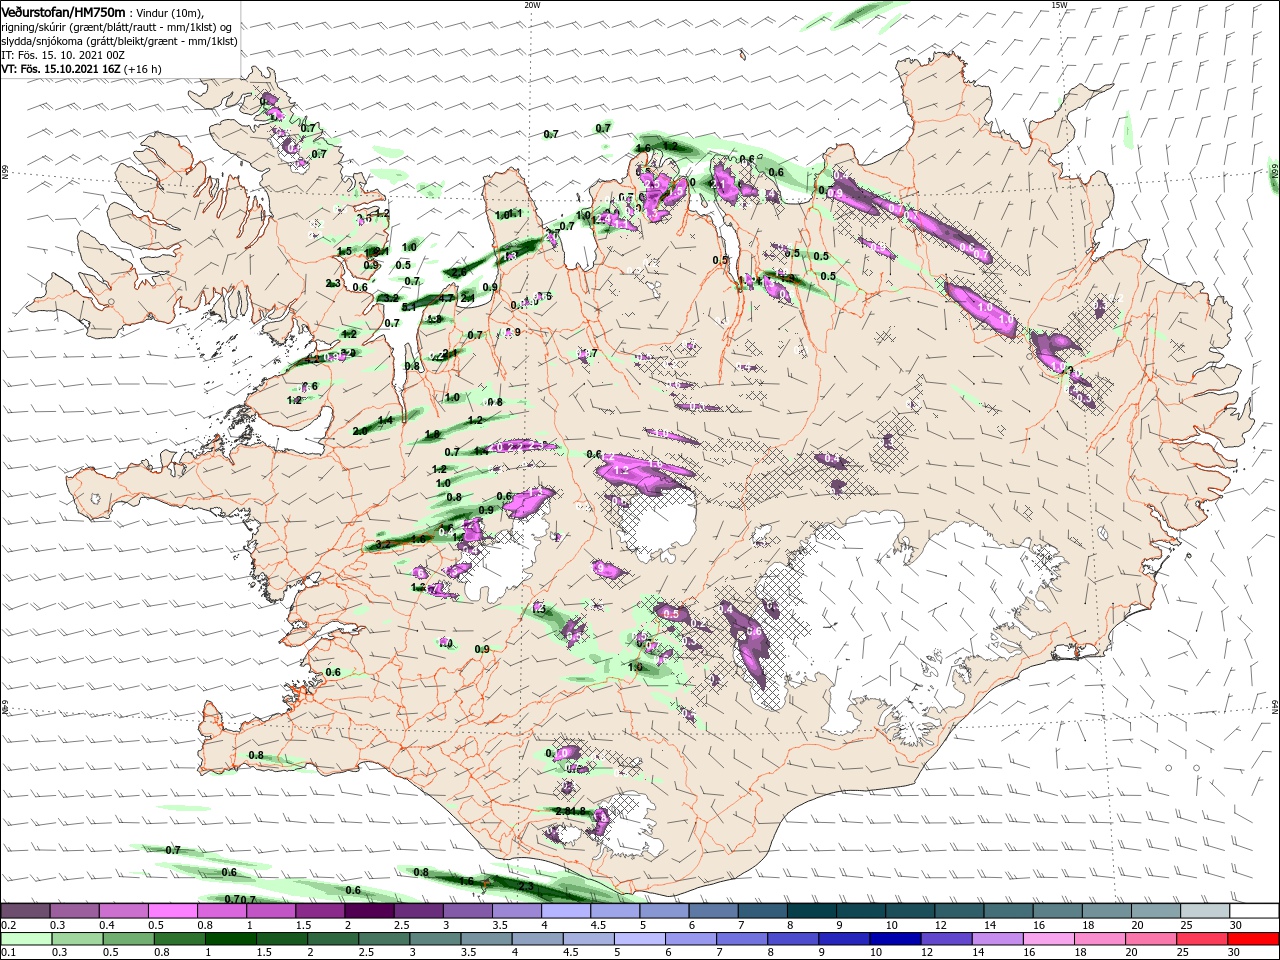Pick the 0.4–0.5 orchid snow swatch
This screenshot has width=1280, height=960.
coord(123,911)
